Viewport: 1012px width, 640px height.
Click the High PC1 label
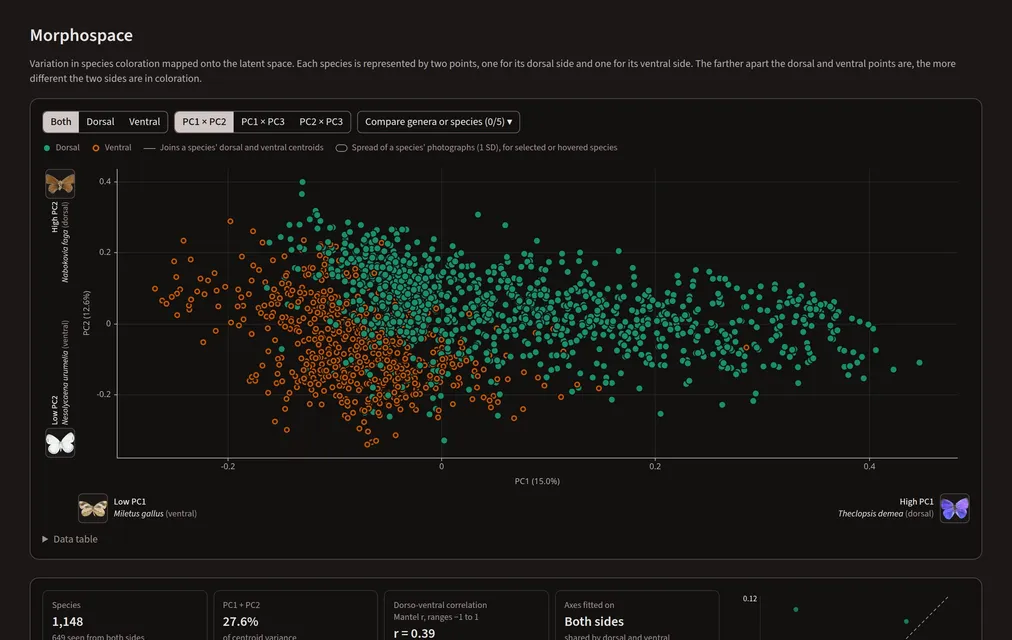[x=916, y=502]
